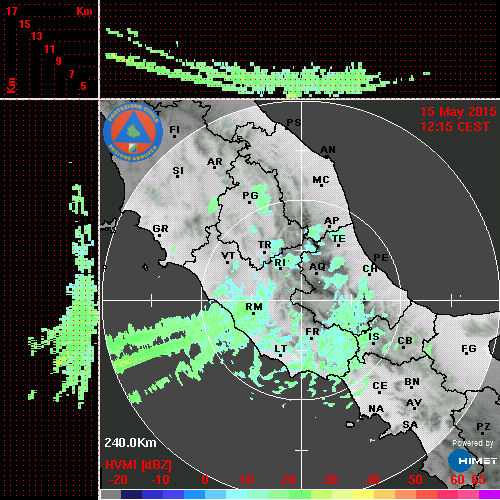This screenshot has height=500, width=500.
Task: Pick the cyan 10 dBZ color swatch
Action: coord(237,494)
